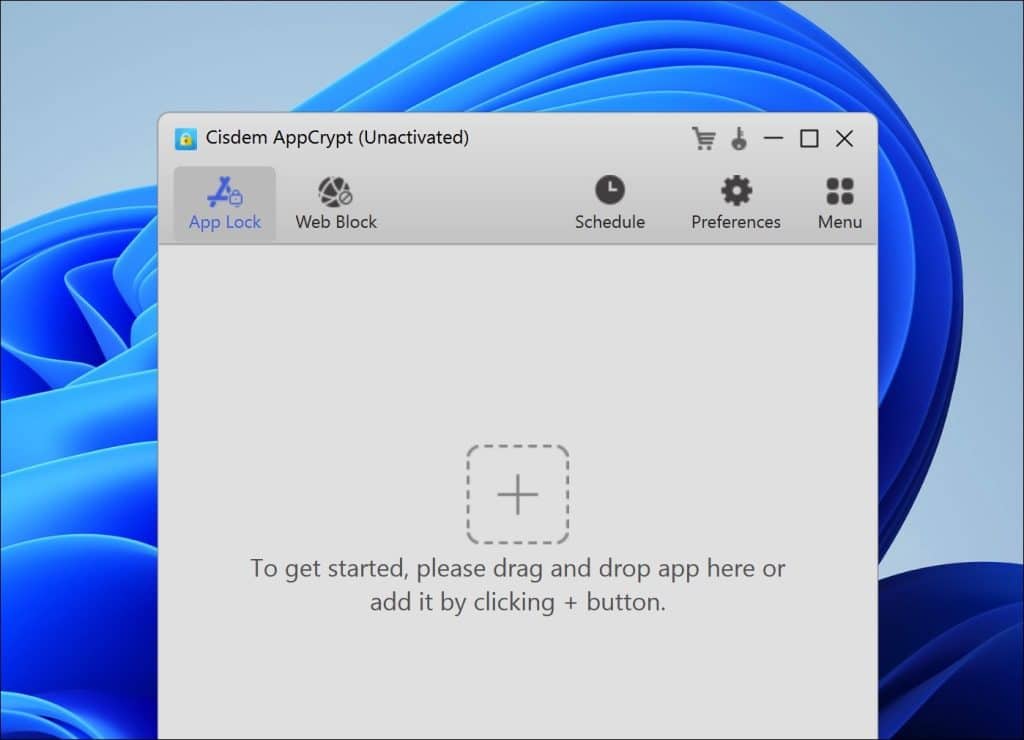Minimize the Cisdem AppCrypt window
This screenshot has width=1024, height=740.
774,138
